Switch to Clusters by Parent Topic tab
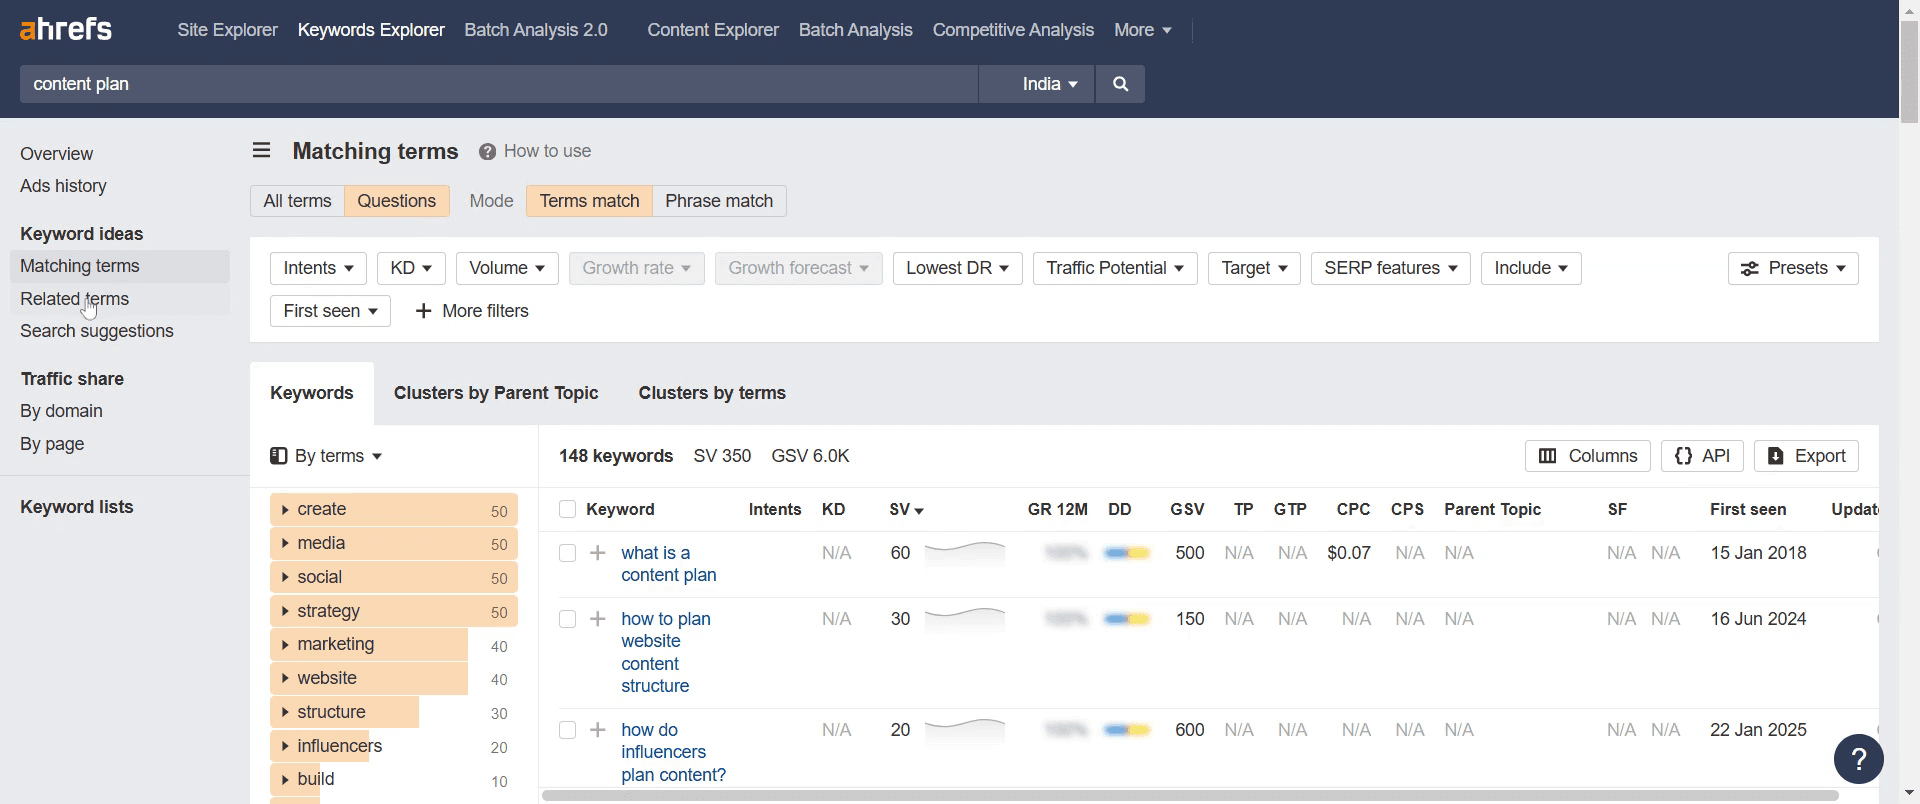 point(496,393)
